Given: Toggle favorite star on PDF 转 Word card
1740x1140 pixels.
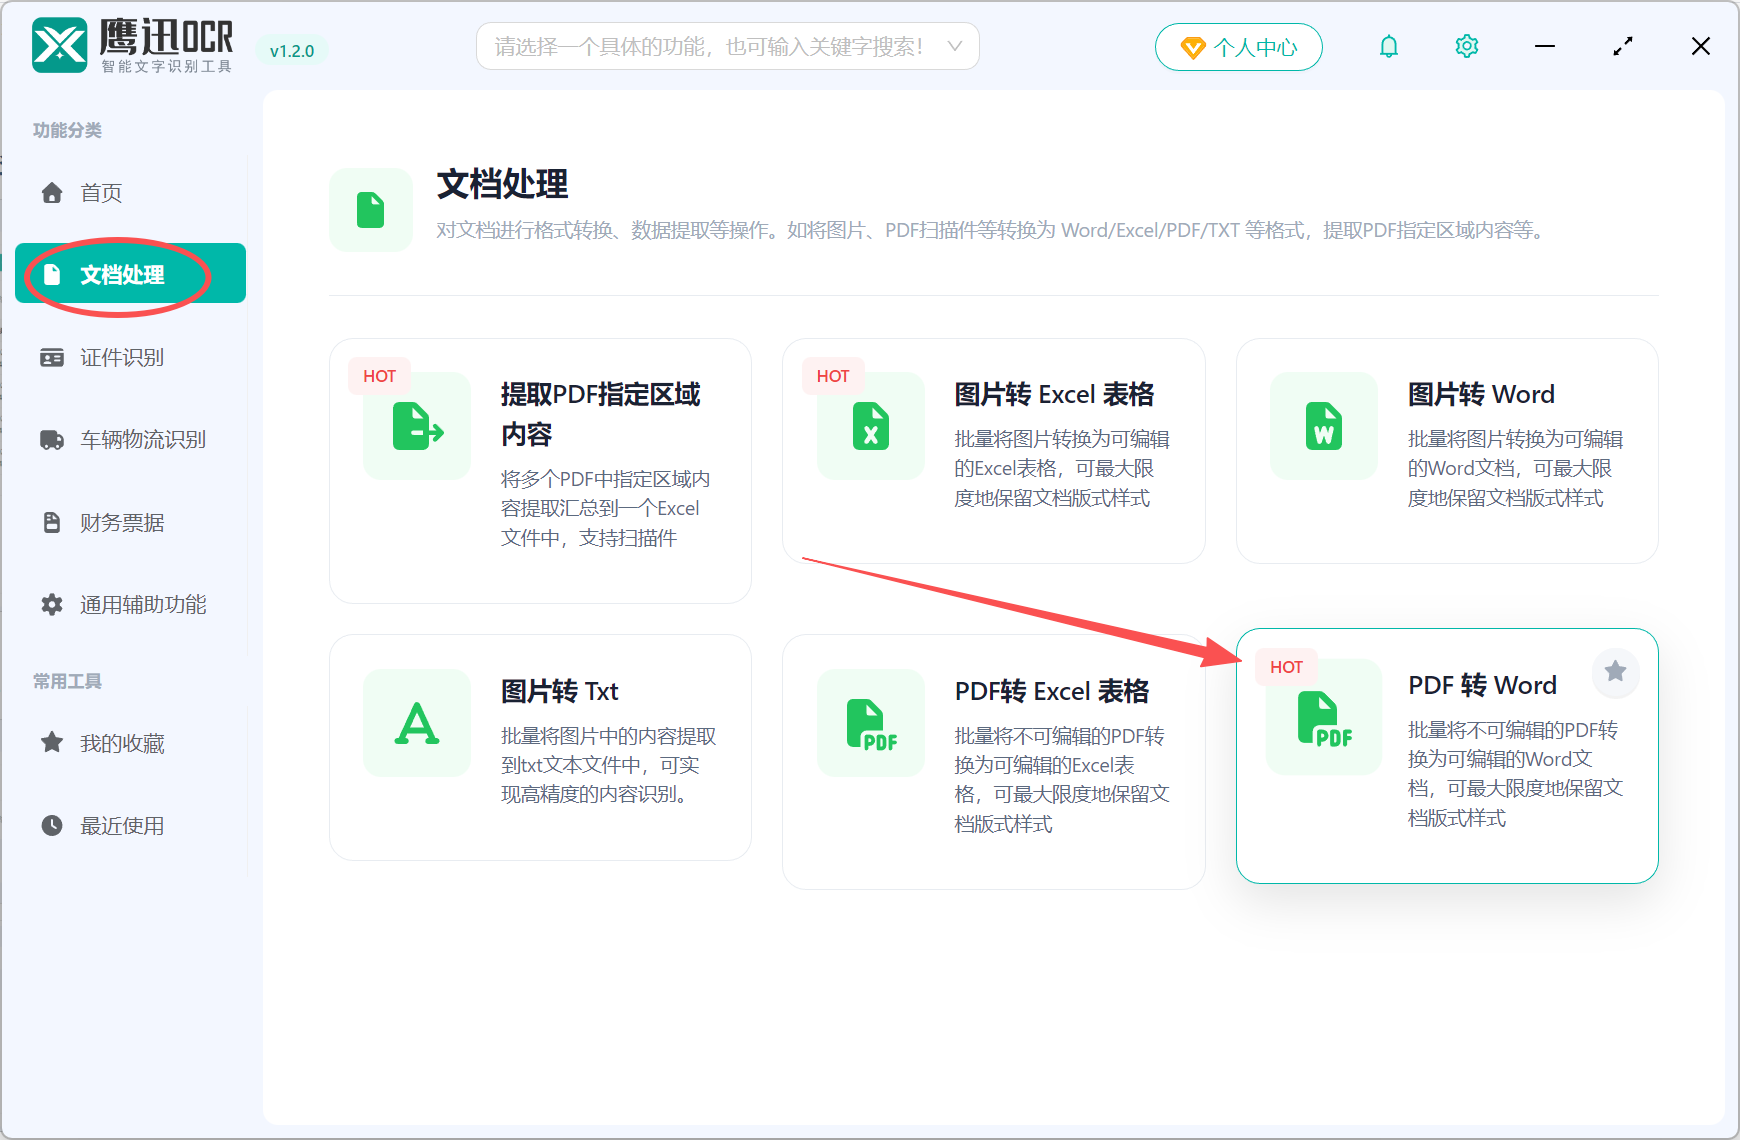Looking at the screenshot, I should 1615,672.
